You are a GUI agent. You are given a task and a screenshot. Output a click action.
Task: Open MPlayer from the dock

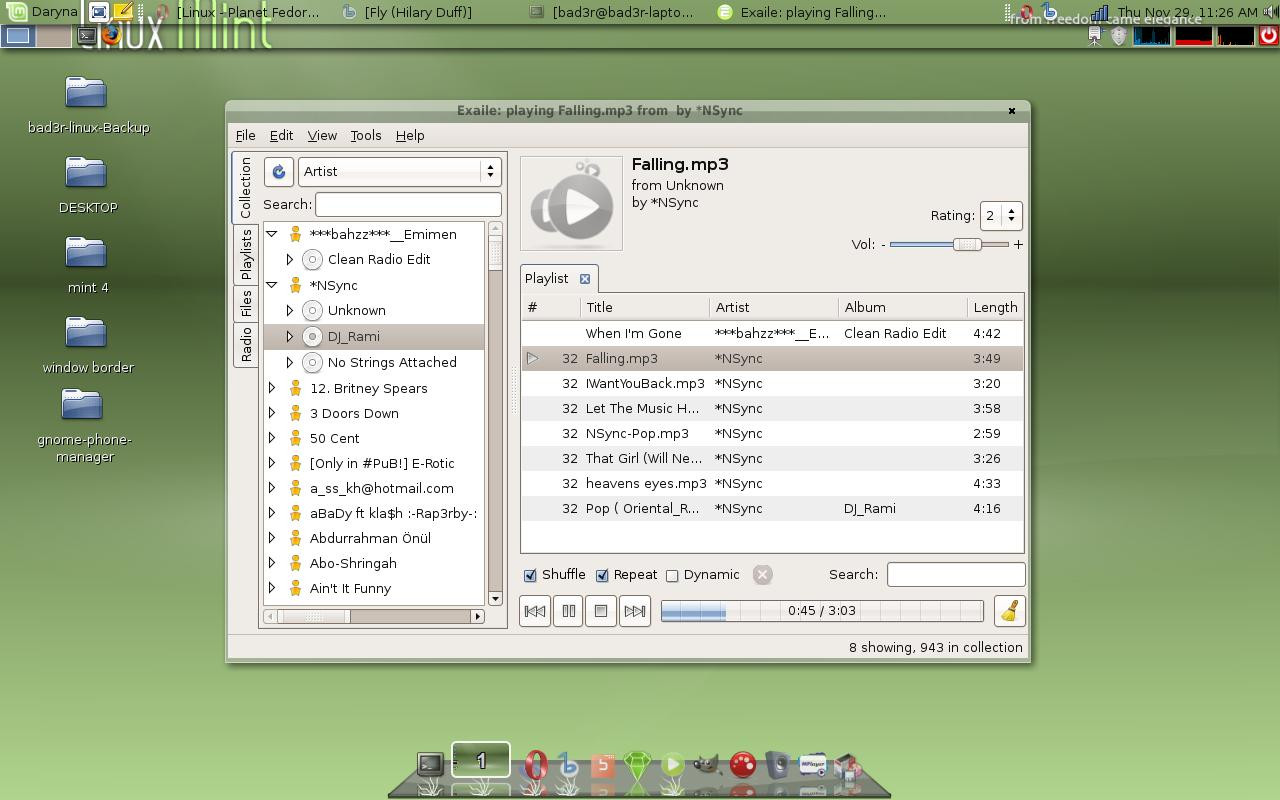[x=813, y=765]
